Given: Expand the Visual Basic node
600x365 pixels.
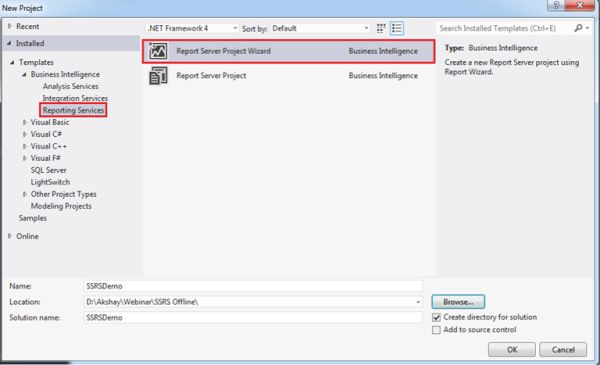Looking at the screenshot, I should [x=24, y=122].
